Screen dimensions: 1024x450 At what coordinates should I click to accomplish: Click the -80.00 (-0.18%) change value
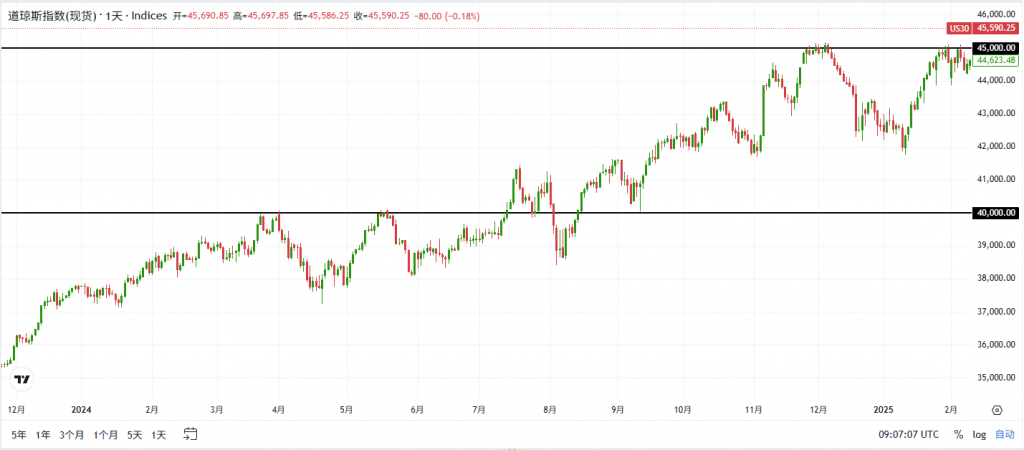point(449,16)
